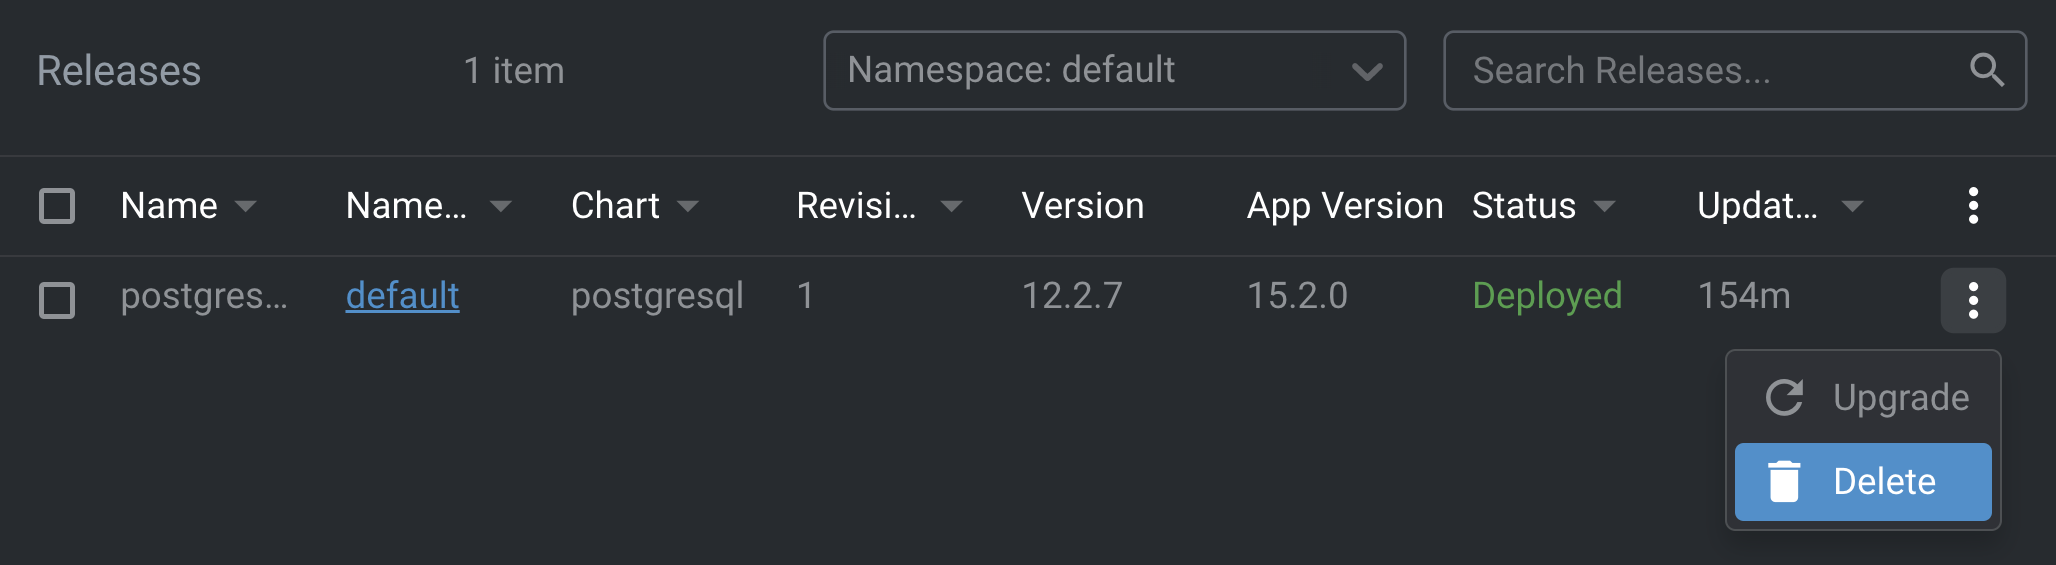Click the postgres row three-dot actions icon

pos(1972,300)
